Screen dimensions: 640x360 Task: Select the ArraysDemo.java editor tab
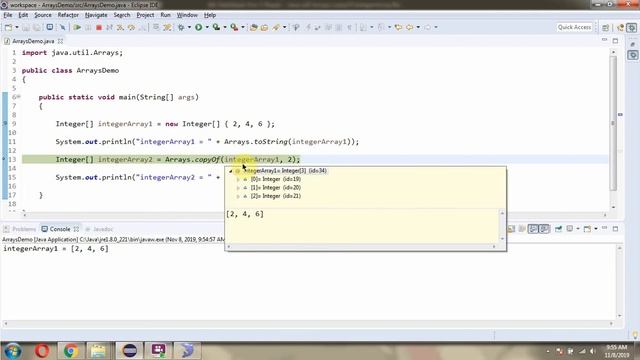[x=33, y=41]
